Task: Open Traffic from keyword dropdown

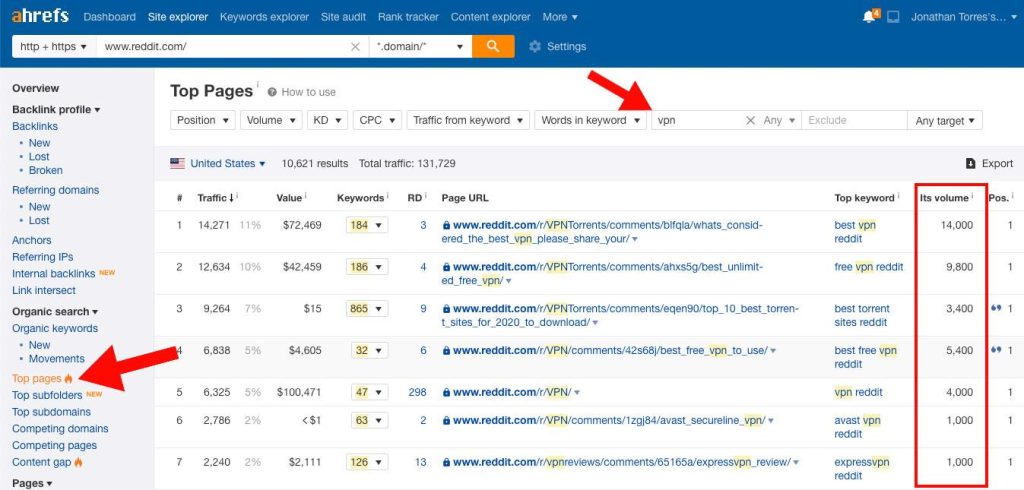Action: pos(468,120)
